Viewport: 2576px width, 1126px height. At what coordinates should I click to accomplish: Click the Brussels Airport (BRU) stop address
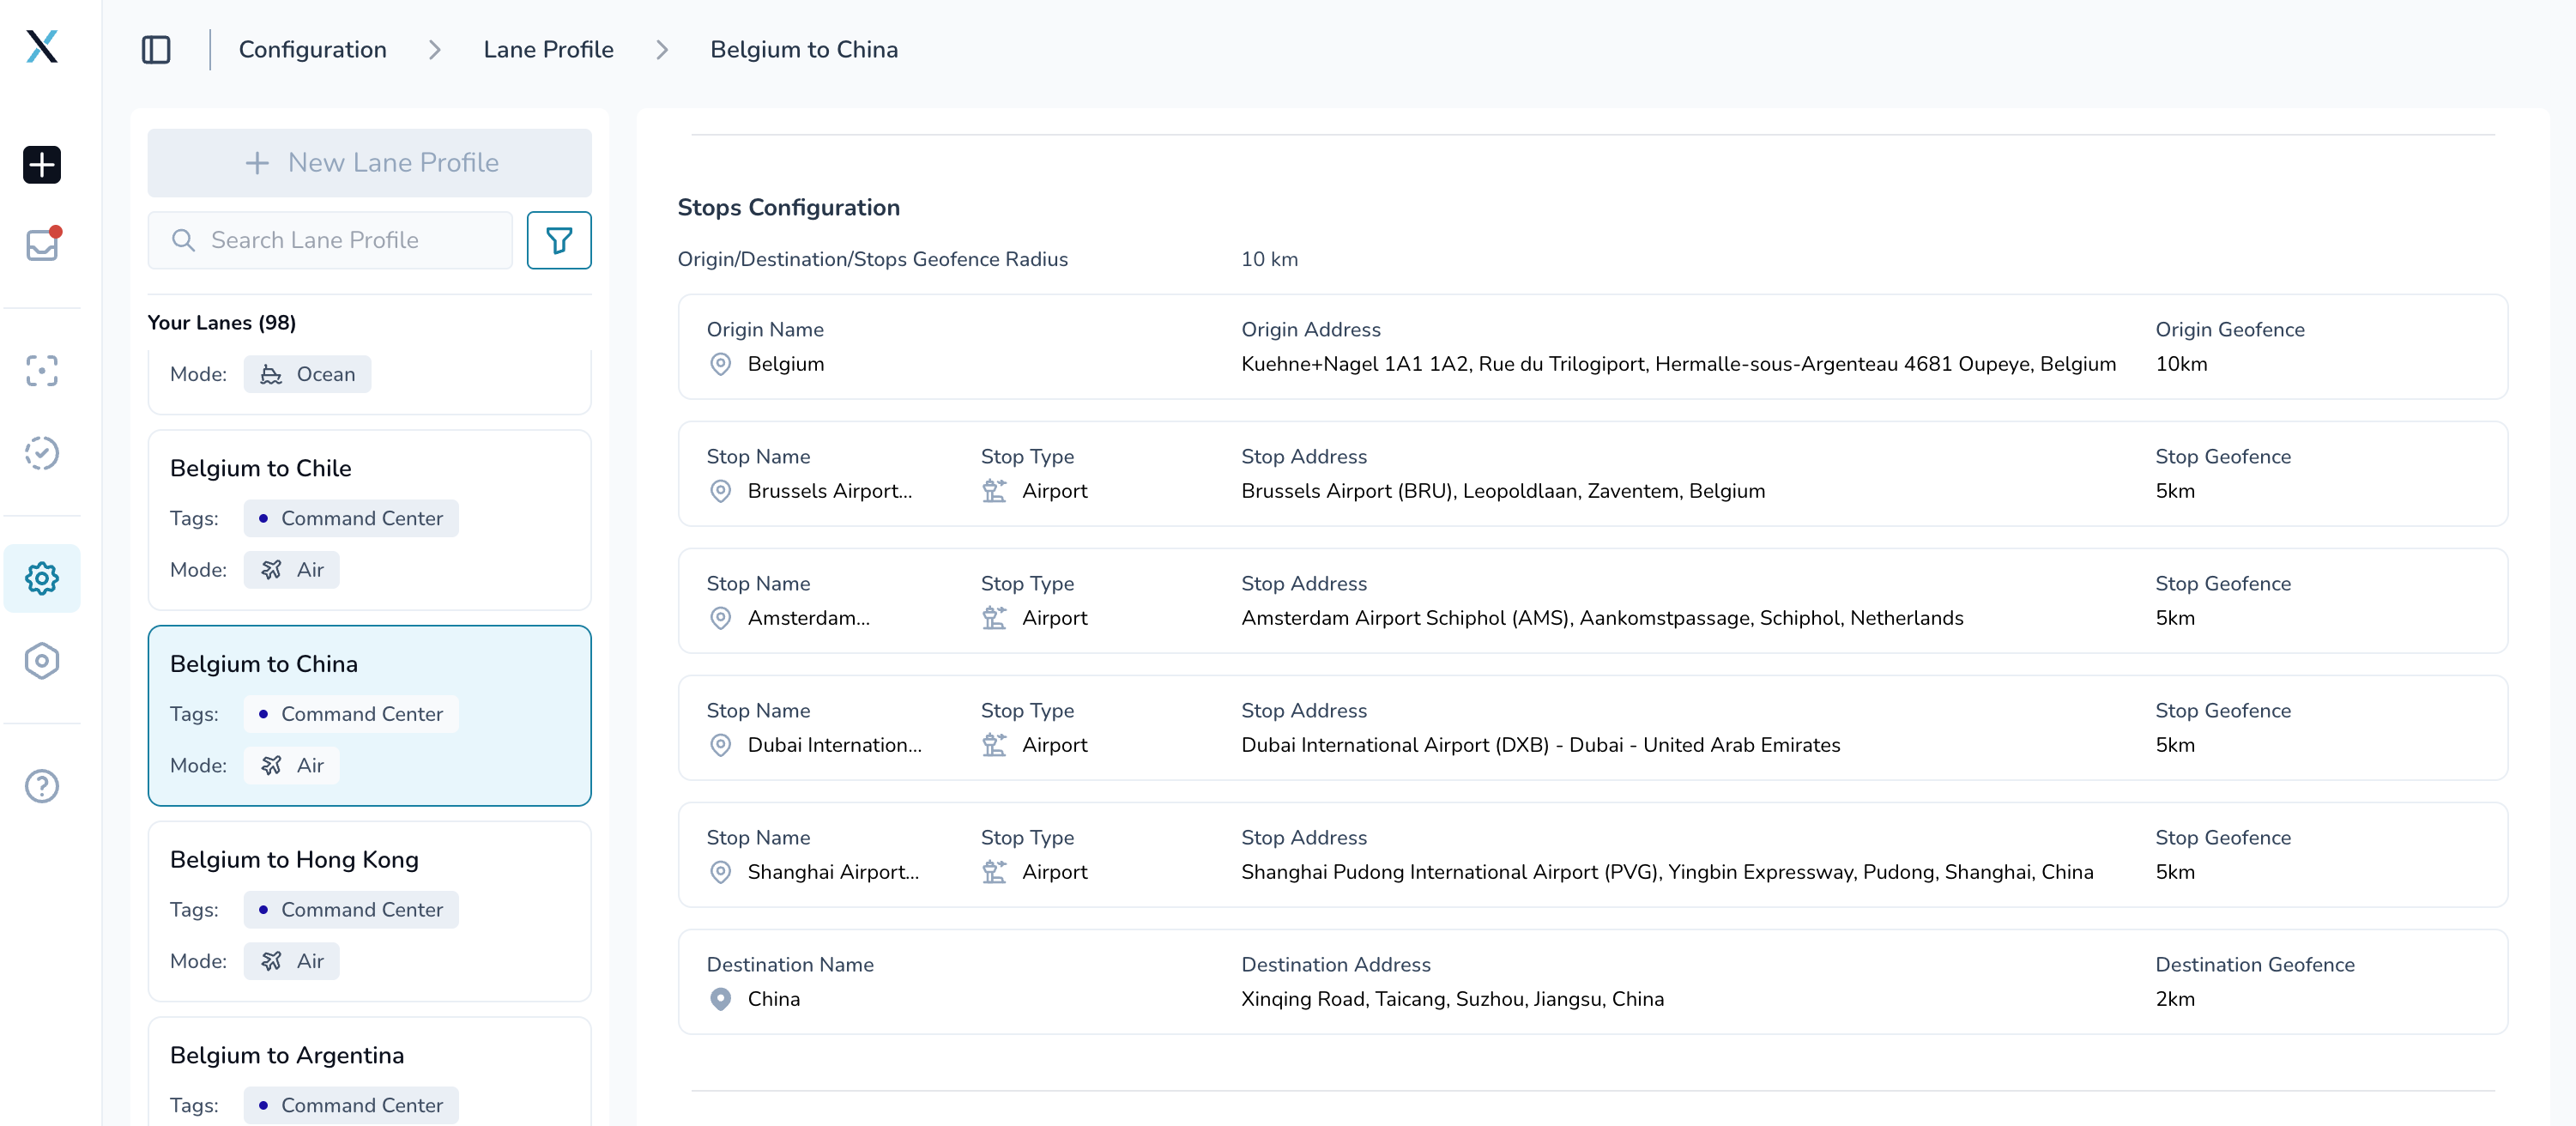[x=1503, y=491]
